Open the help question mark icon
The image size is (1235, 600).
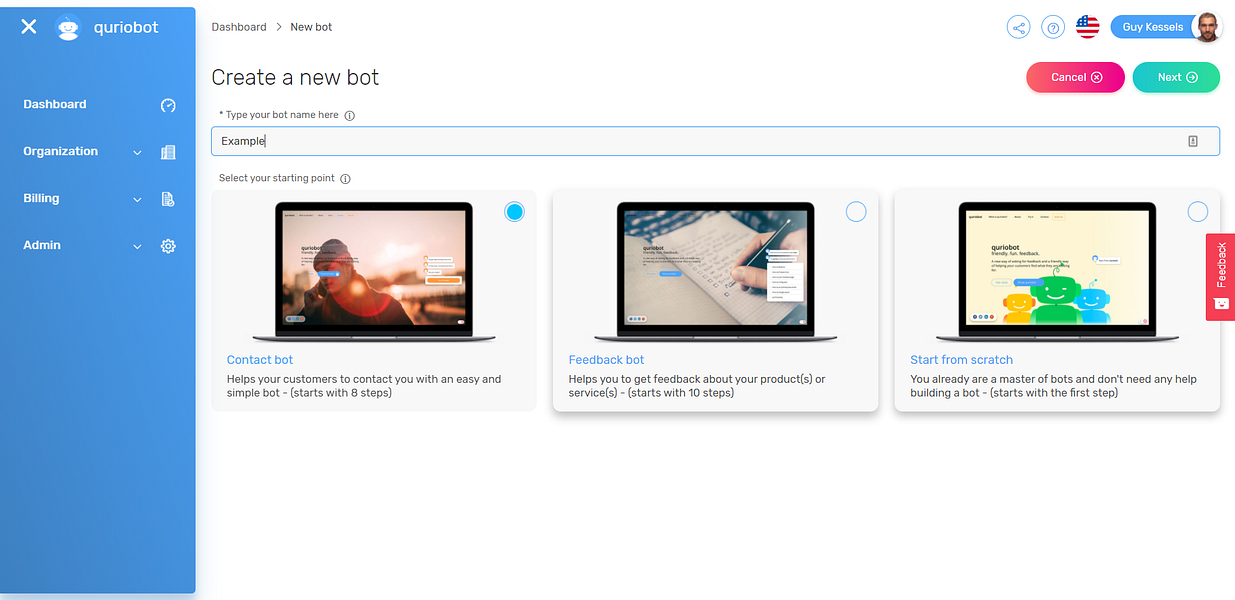point(1053,27)
